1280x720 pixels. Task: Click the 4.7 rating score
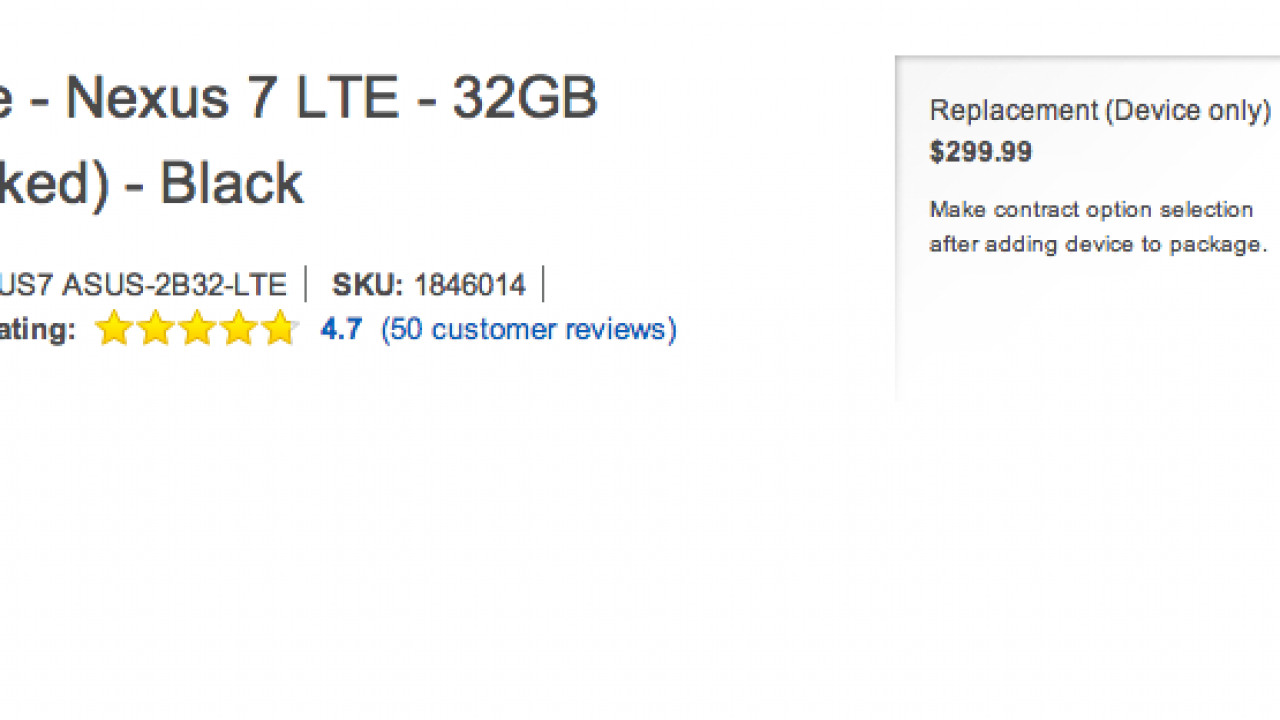coord(341,329)
